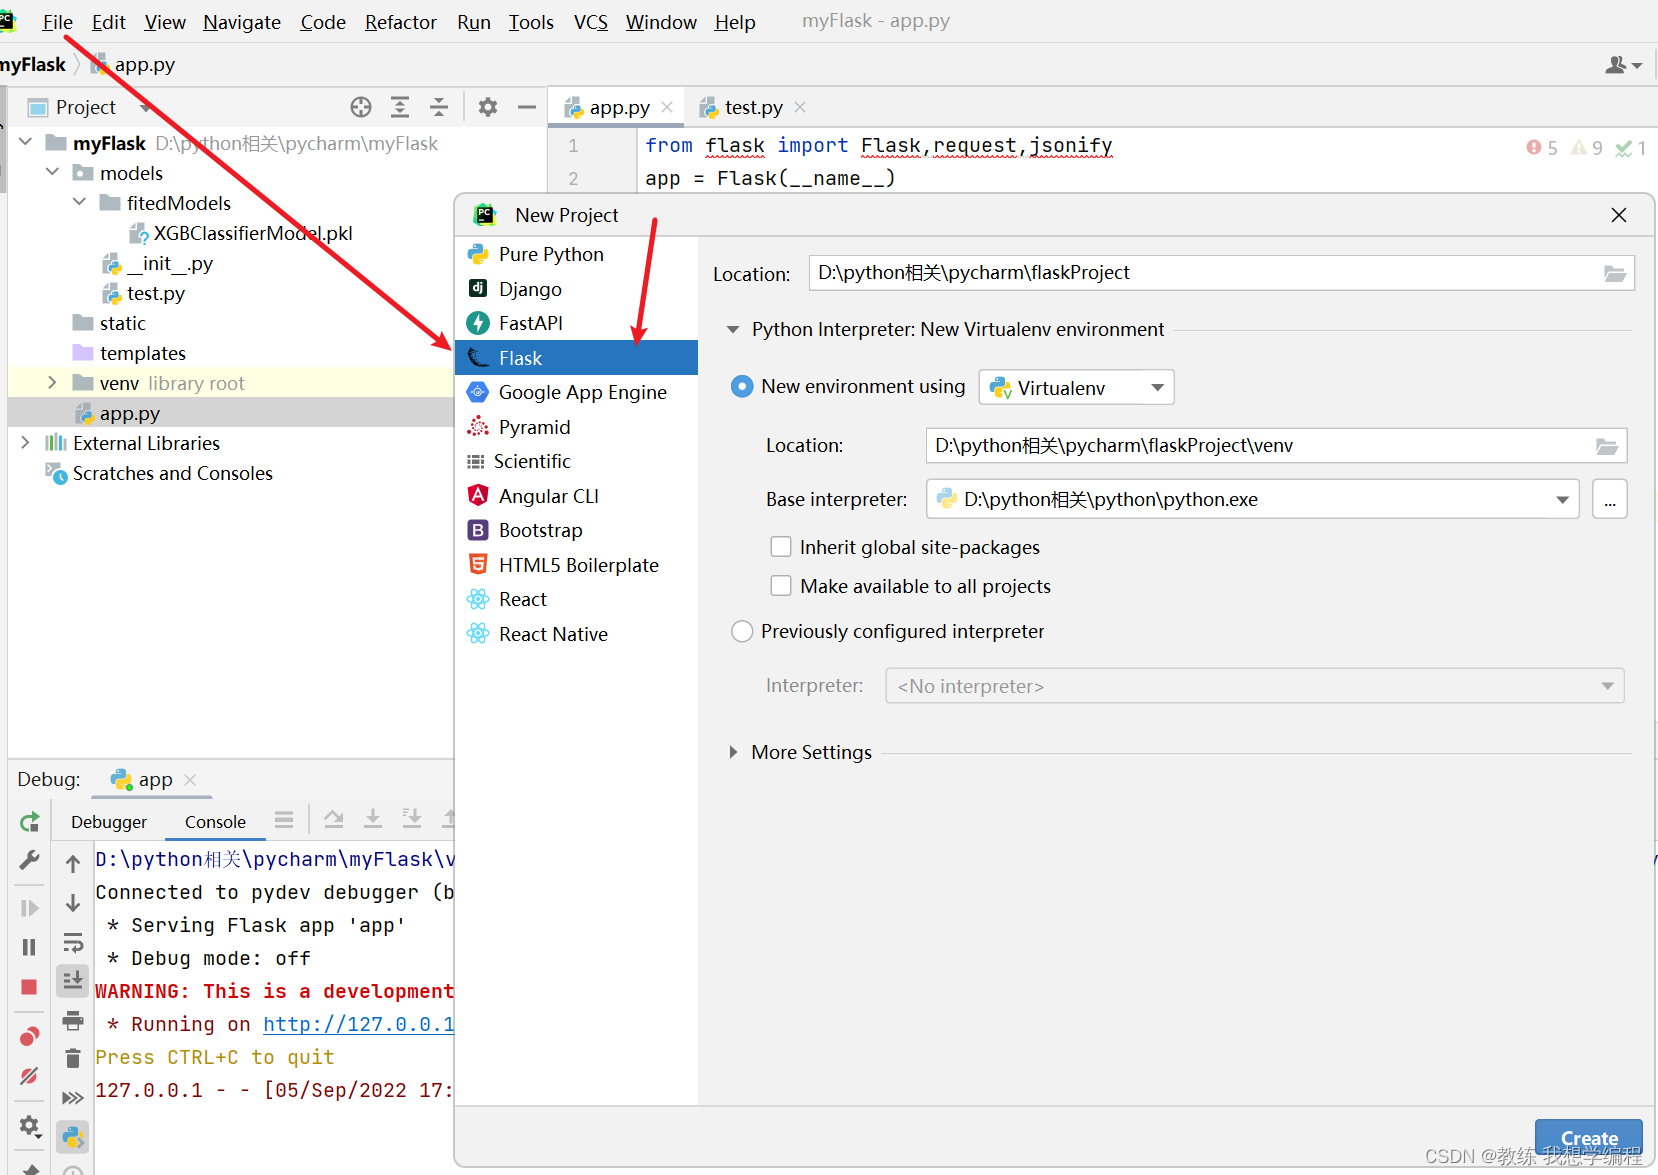
Task: Open Project panel settings gear
Action: click(488, 107)
